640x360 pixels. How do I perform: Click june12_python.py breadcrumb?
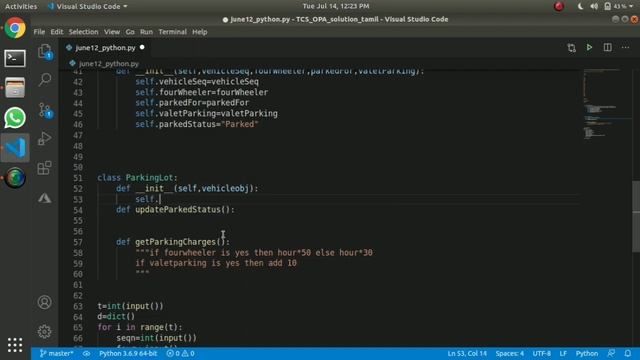[109, 64]
